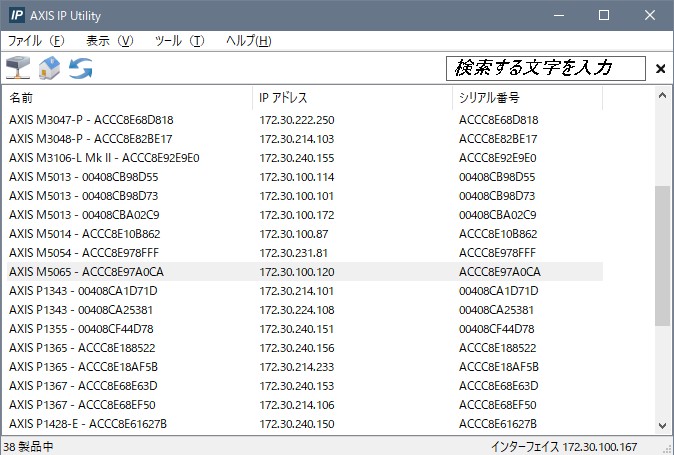Click serial number cell ACCC8E61627B
Image resolution: width=674 pixels, height=455 pixels.
point(498,424)
